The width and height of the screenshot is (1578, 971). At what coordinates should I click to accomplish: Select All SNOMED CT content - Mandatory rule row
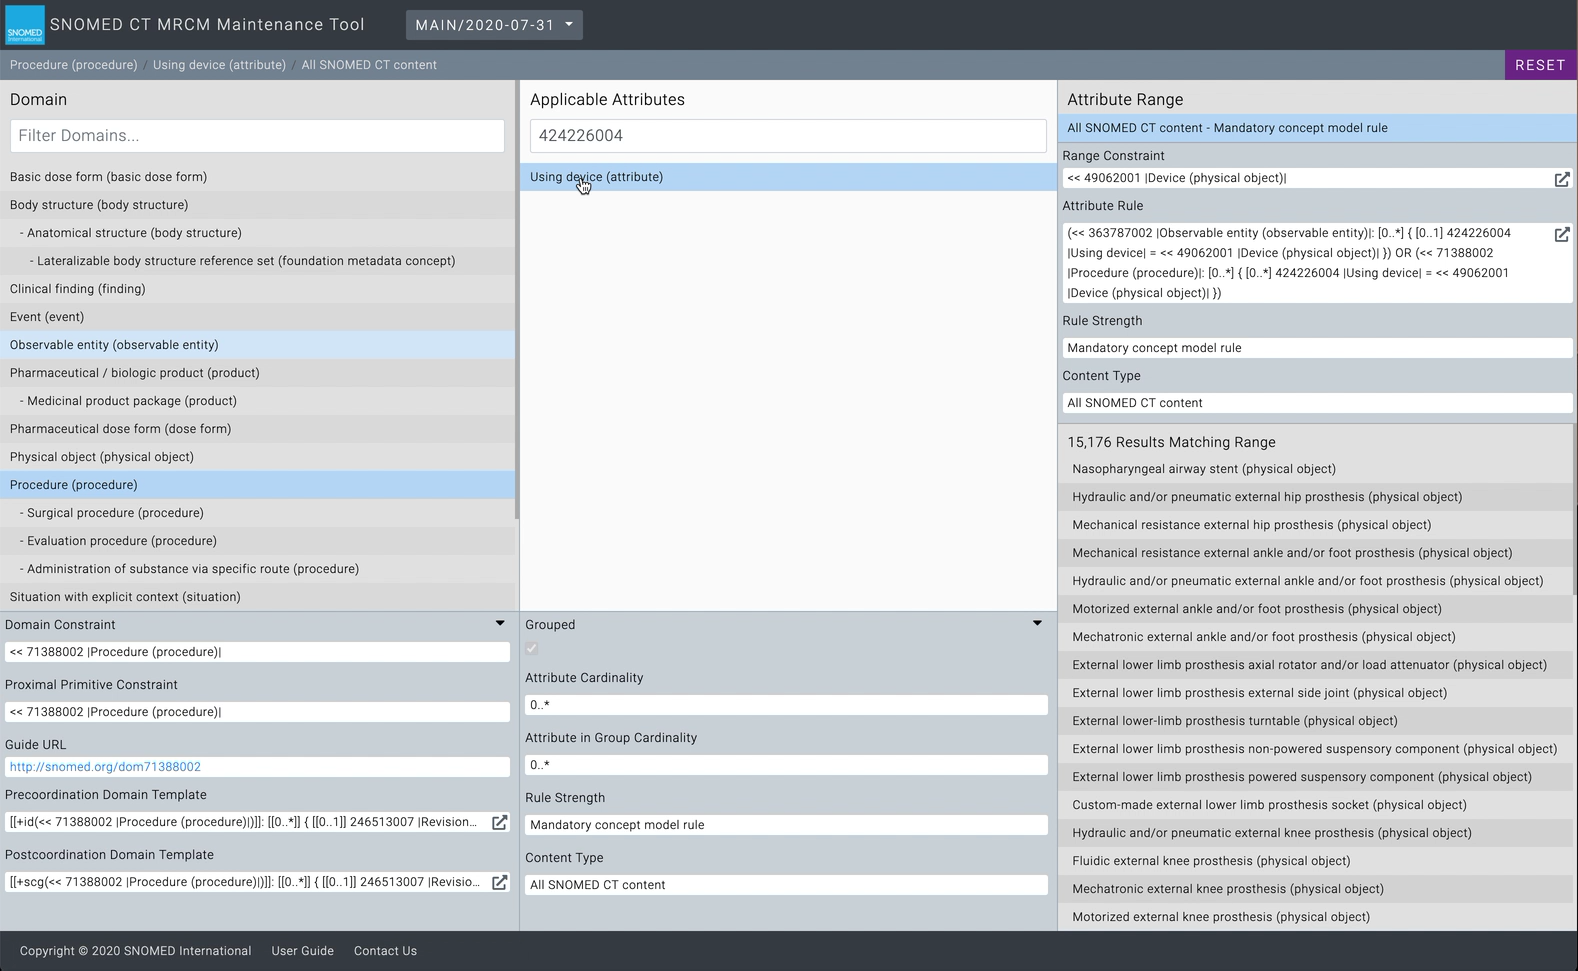(1317, 128)
